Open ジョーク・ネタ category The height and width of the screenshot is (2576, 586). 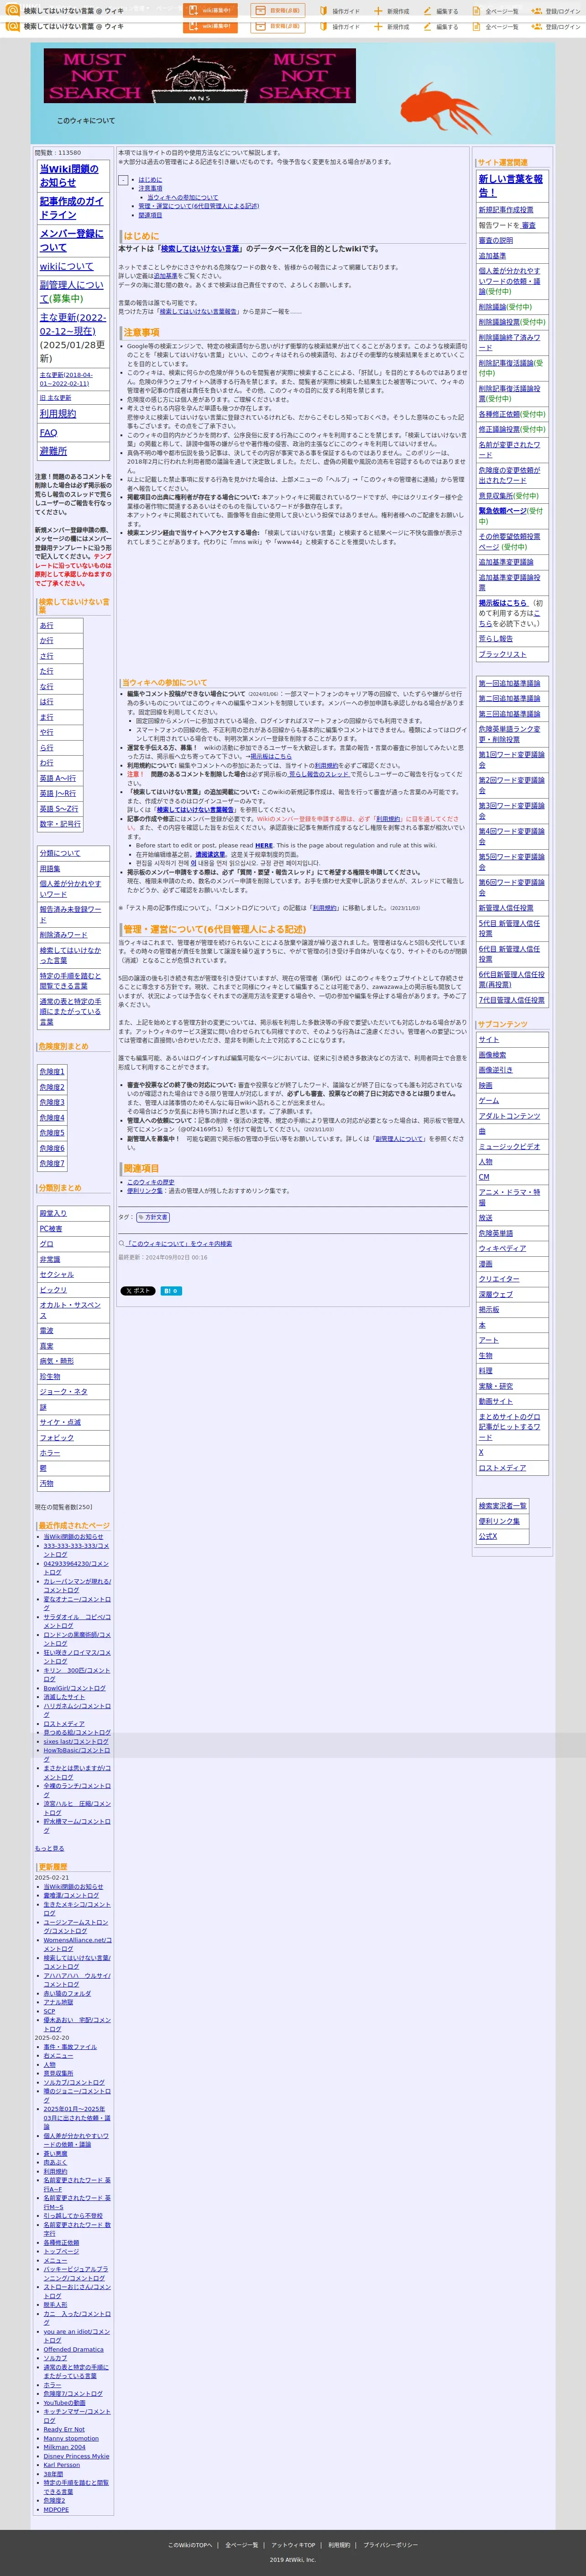63,1391
